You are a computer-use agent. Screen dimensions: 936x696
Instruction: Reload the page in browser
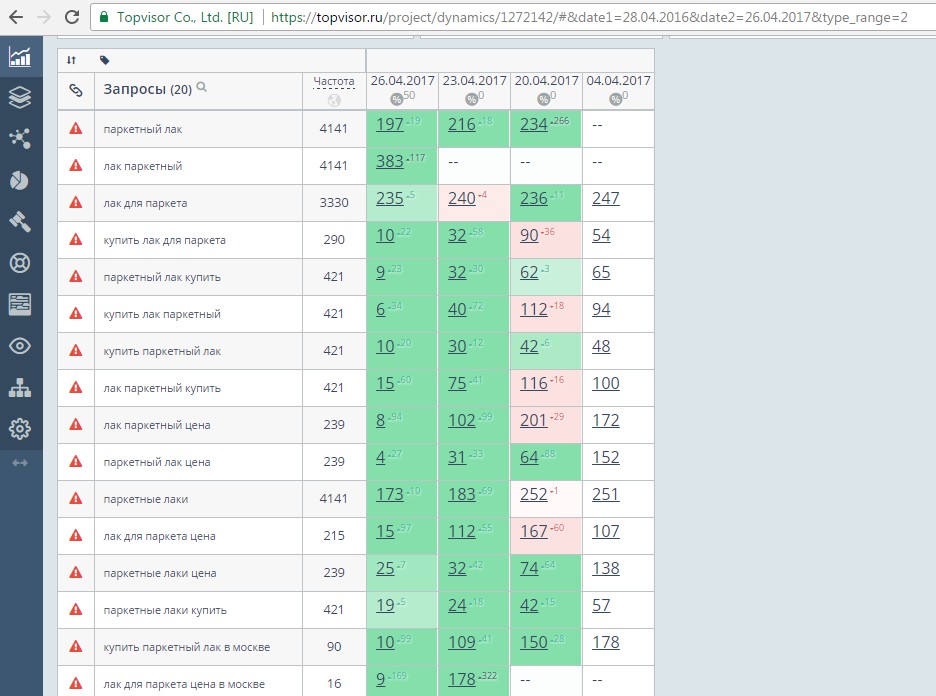pyautogui.click(x=72, y=17)
